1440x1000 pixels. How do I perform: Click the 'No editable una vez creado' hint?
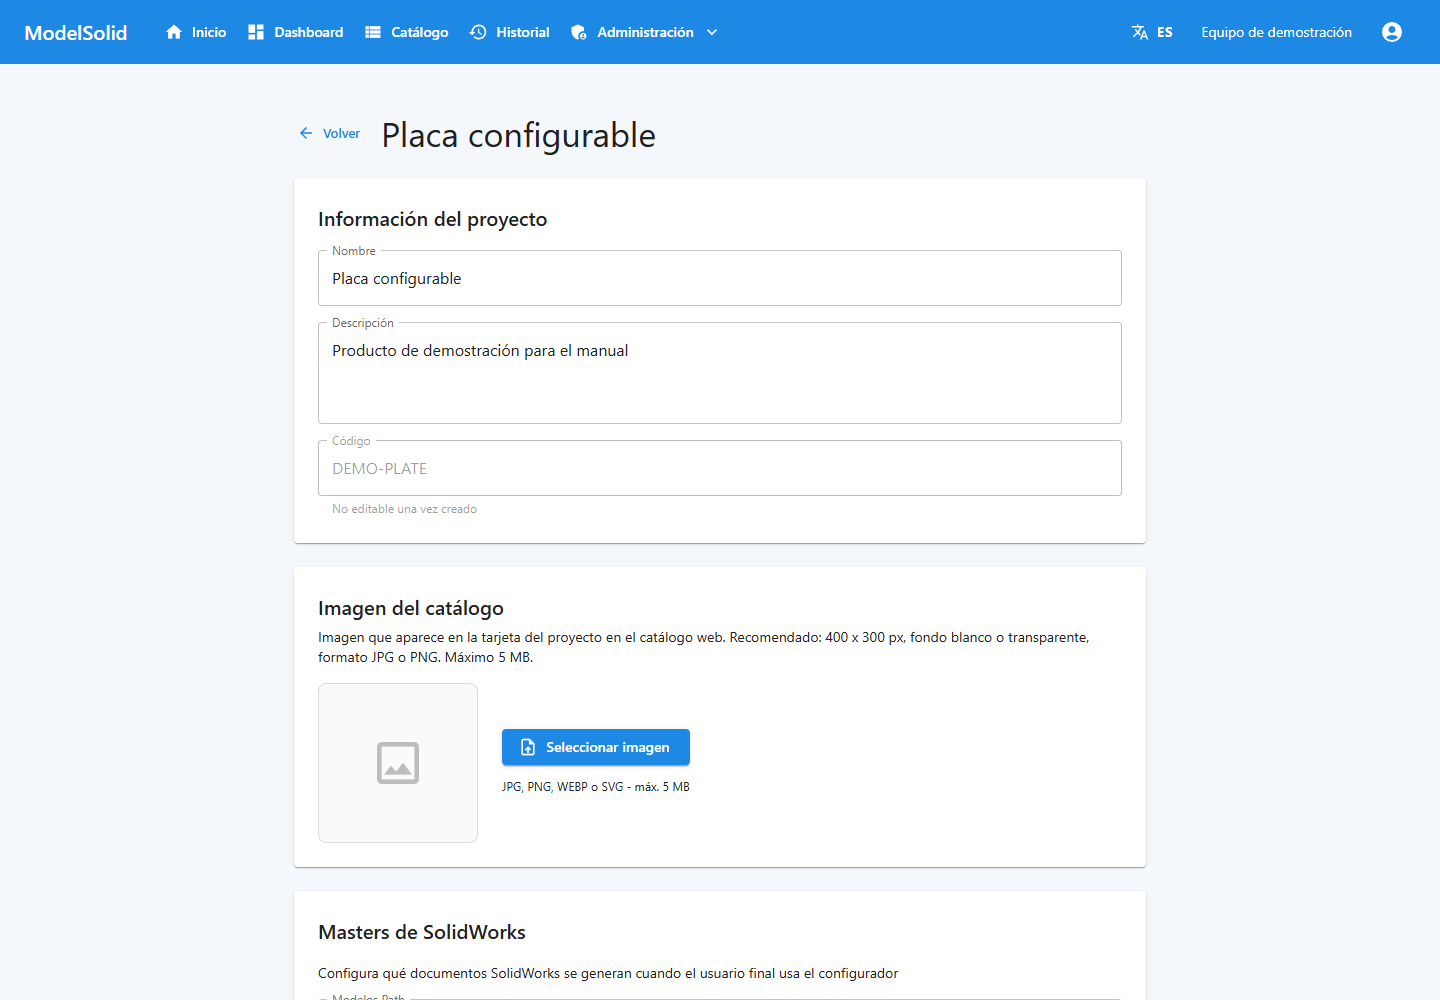[x=405, y=509]
